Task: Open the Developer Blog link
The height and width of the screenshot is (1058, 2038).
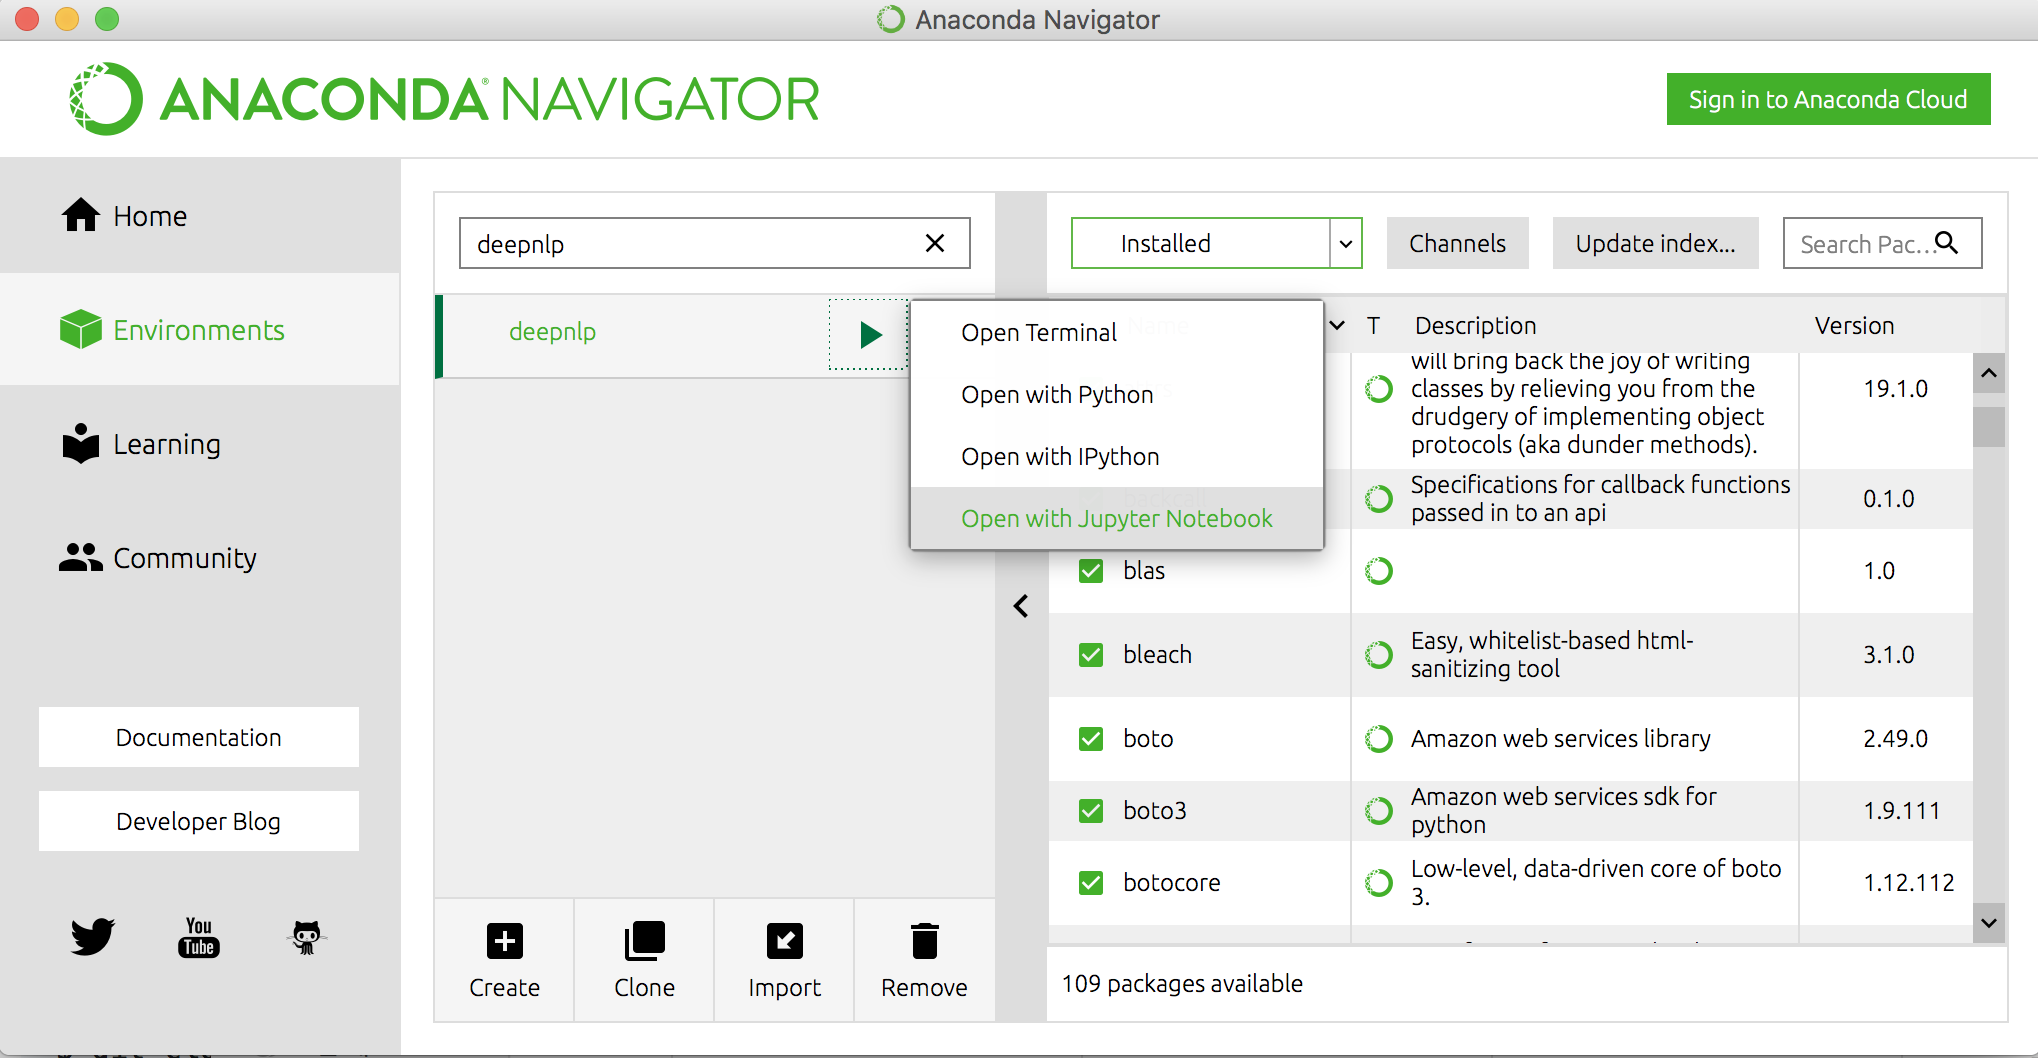Action: click(199, 821)
